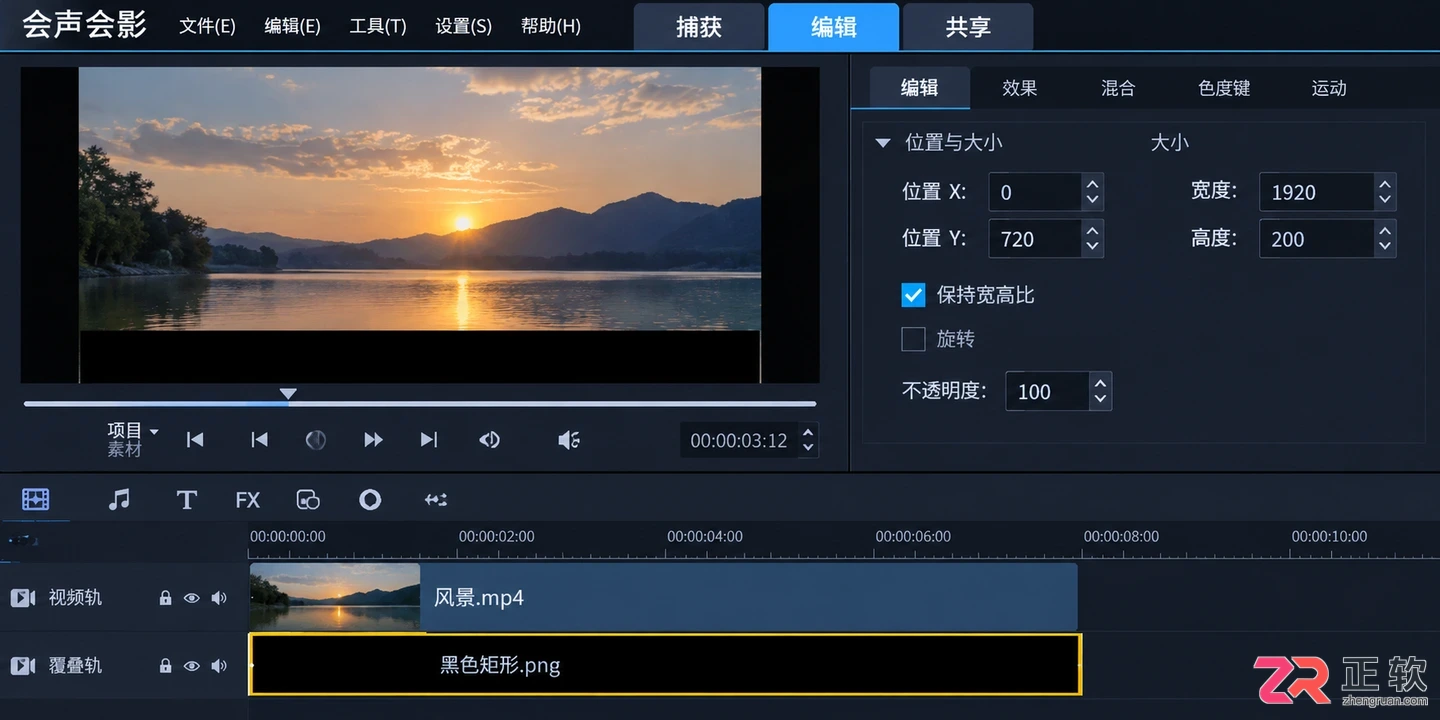Click the 高度 spinner arrows

[x=1385, y=239]
